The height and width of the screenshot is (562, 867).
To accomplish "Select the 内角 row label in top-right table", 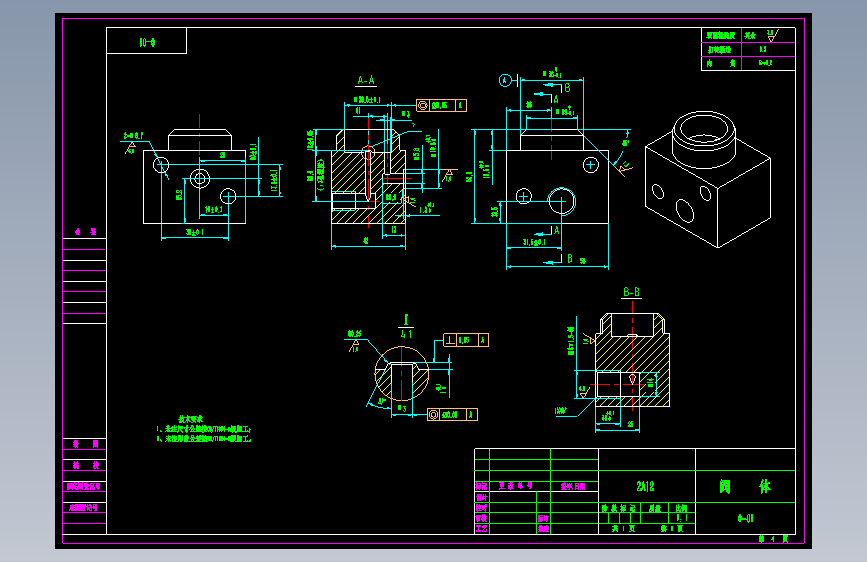I will point(721,63).
